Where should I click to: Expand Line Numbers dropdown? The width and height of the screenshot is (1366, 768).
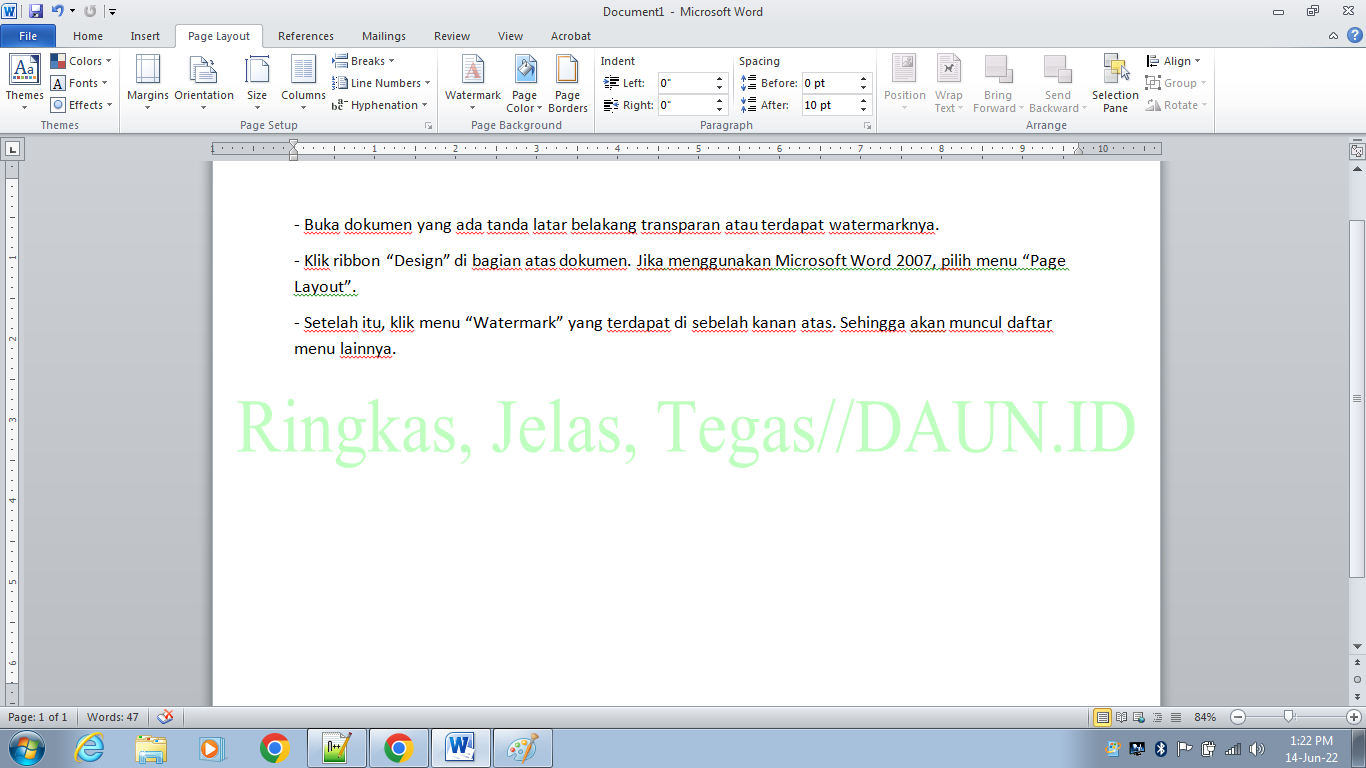(x=382, y=83)
